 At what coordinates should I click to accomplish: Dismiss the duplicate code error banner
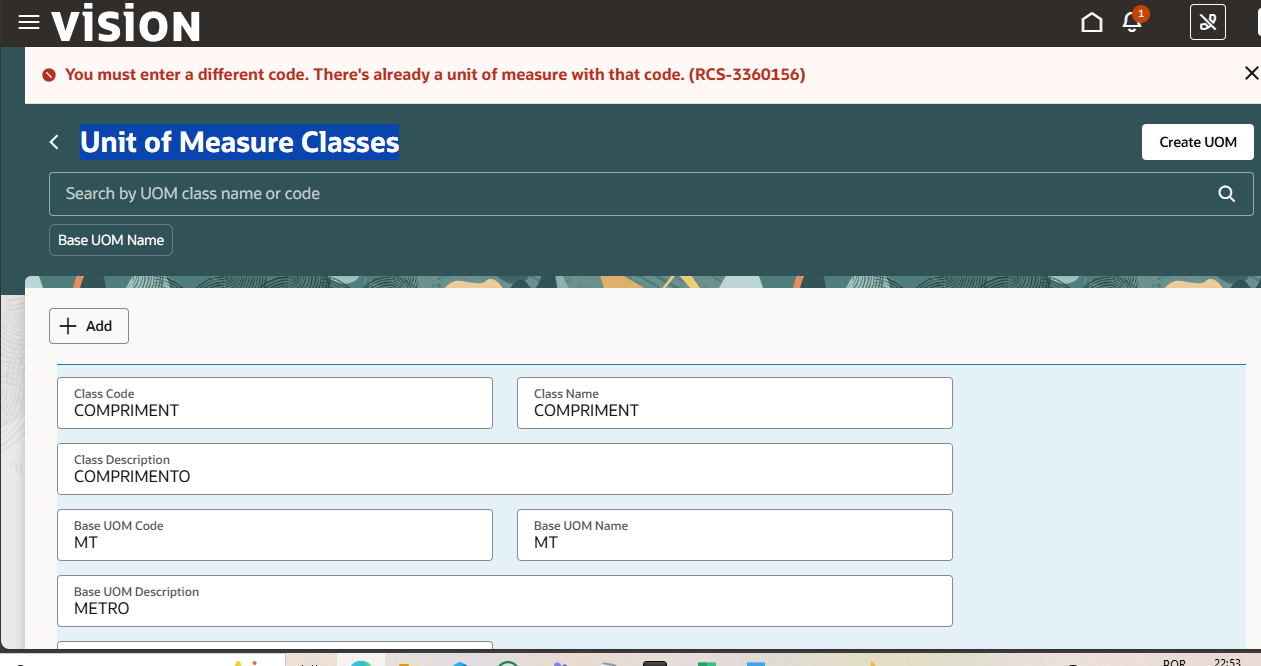(x=1251, y=72)
